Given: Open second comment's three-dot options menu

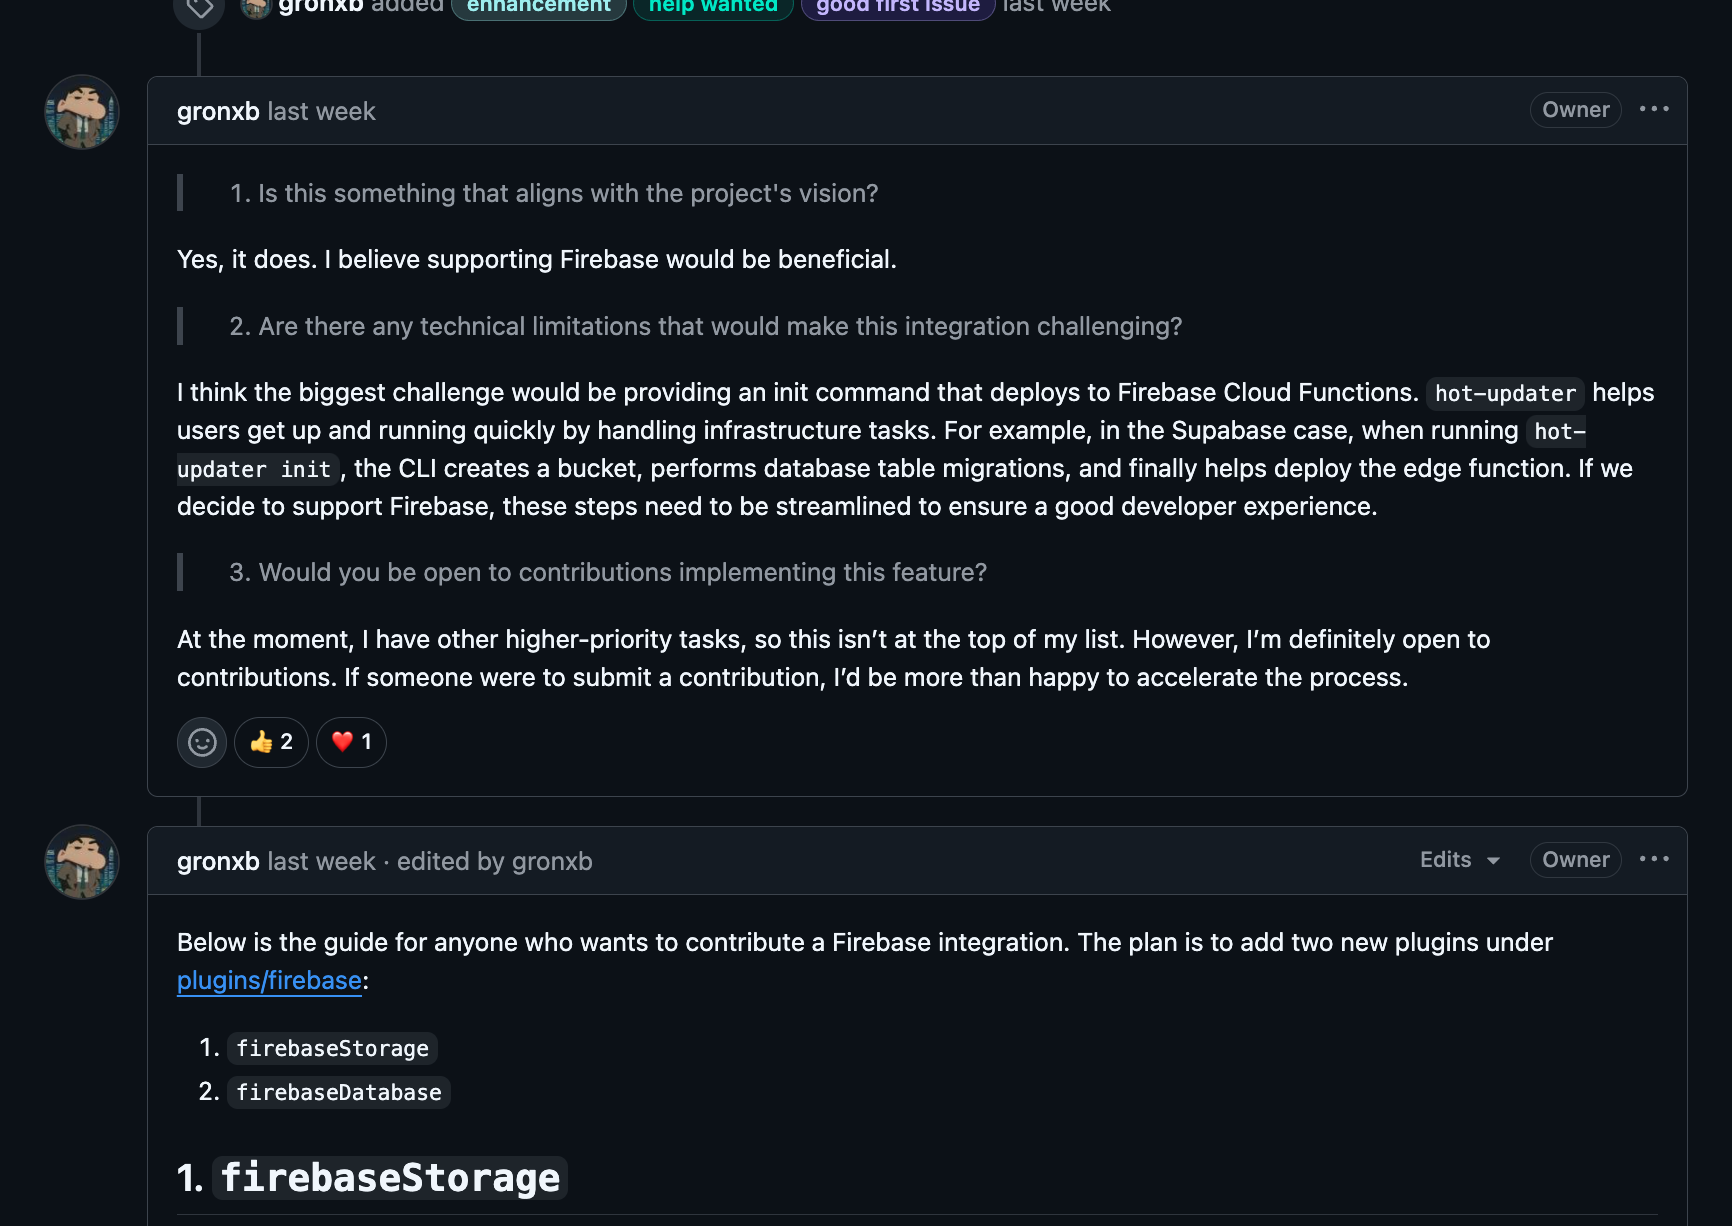Looking at the screenshot, I should [1654, 859].
